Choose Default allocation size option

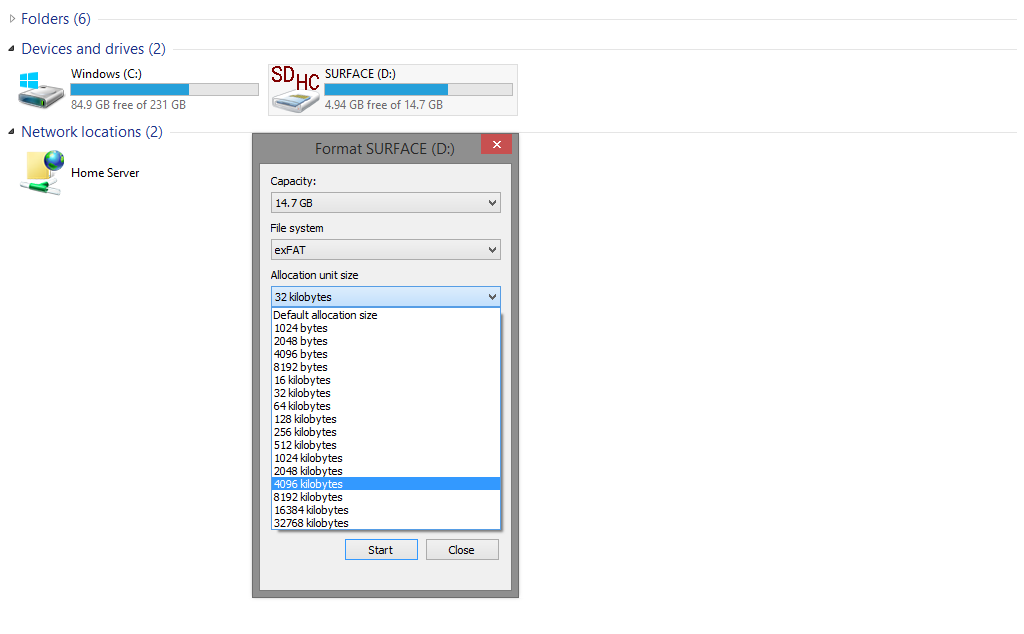(385, 315)
